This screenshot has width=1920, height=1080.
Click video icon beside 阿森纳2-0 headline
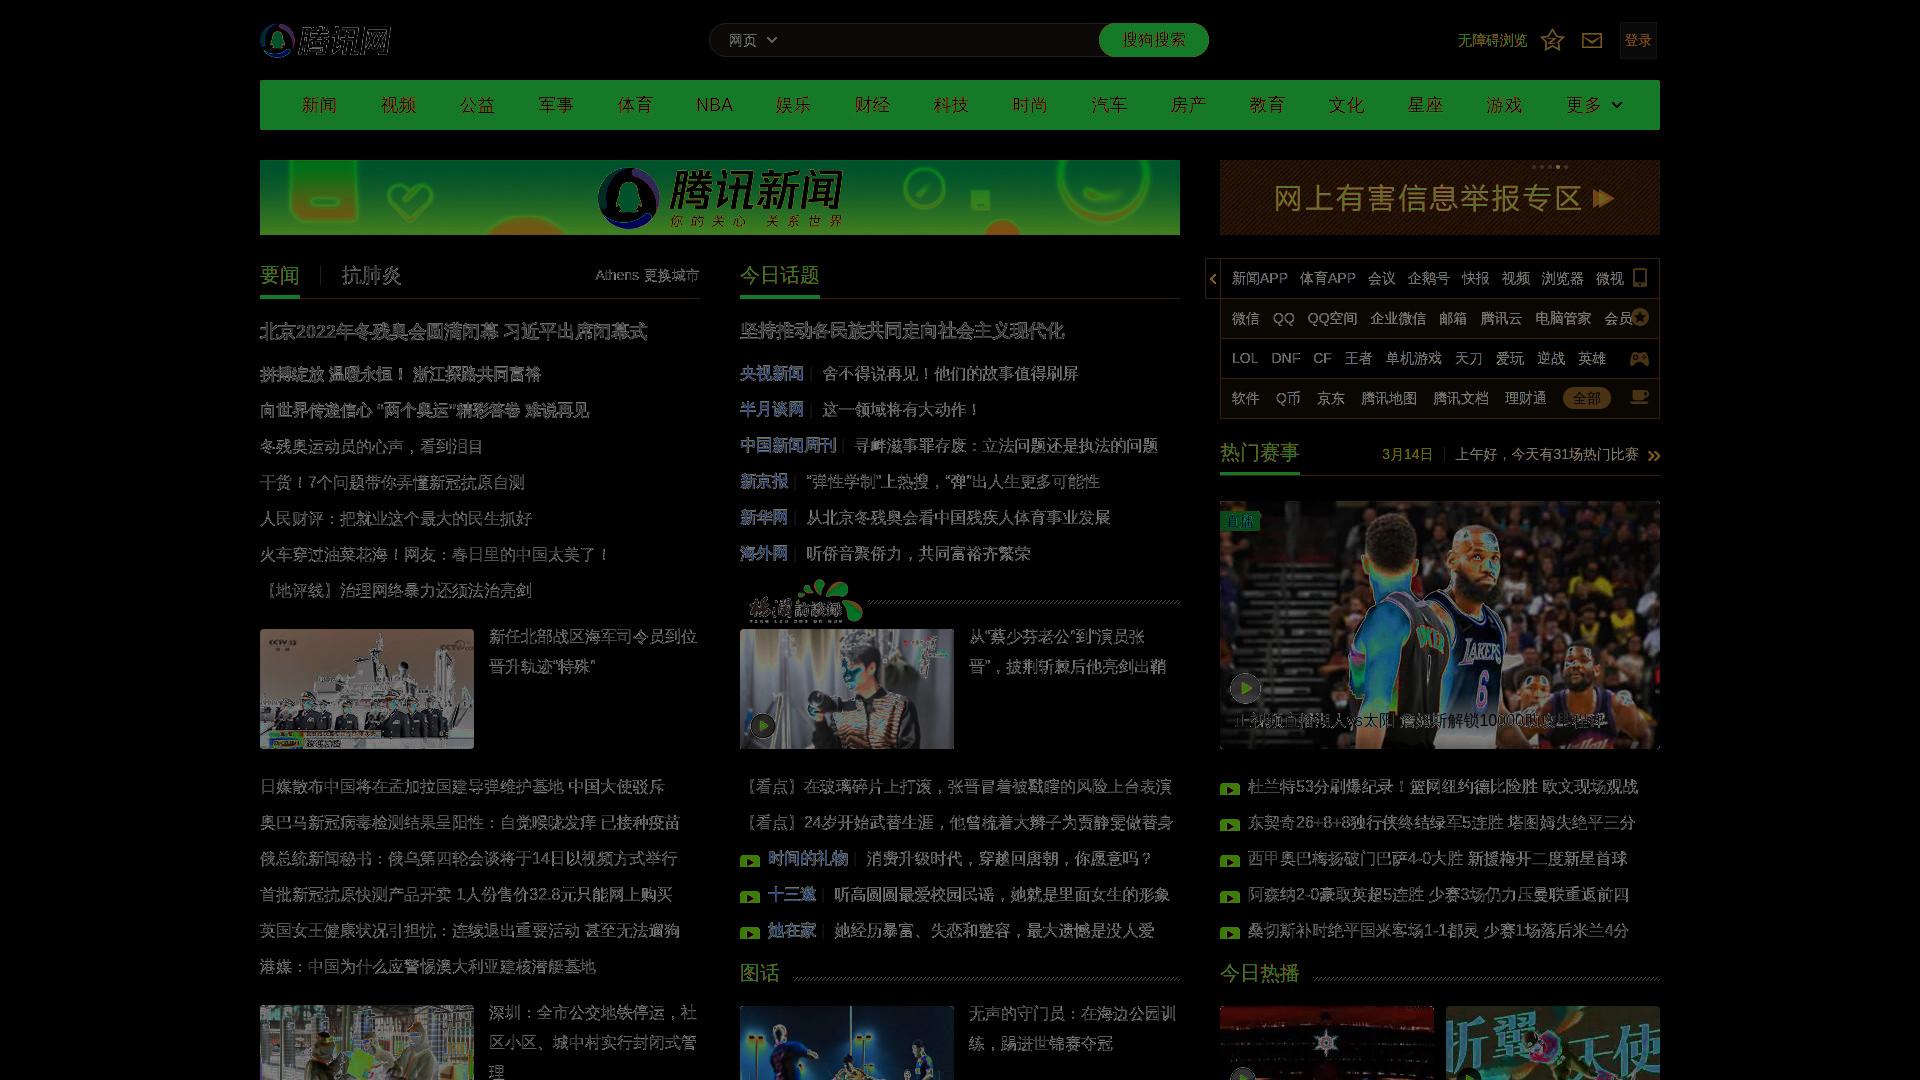[1230, 896]
